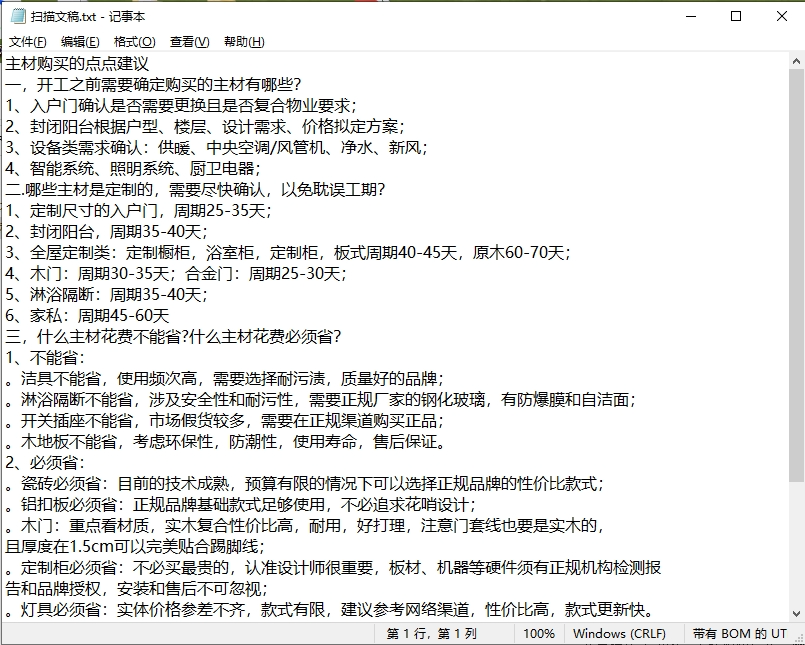
Task: Click the Windows (CRLF) line-ending indicator
Action: tap(621, 633)
